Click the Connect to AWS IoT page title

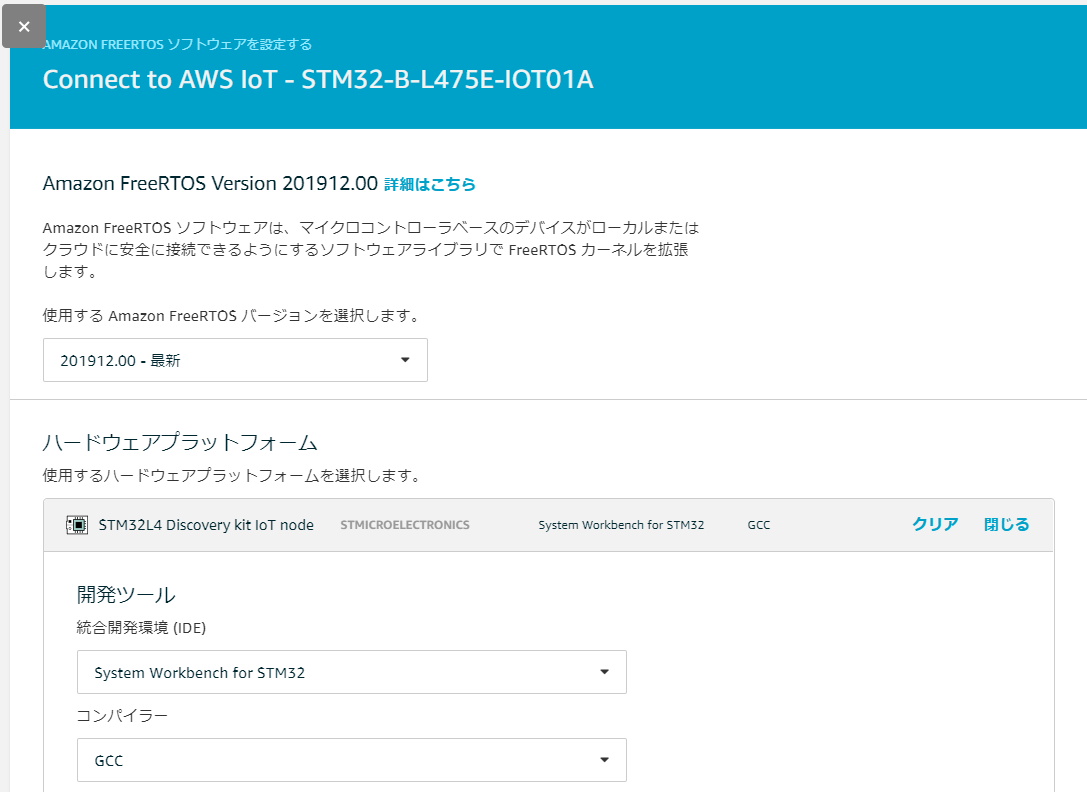coord(318,79)
